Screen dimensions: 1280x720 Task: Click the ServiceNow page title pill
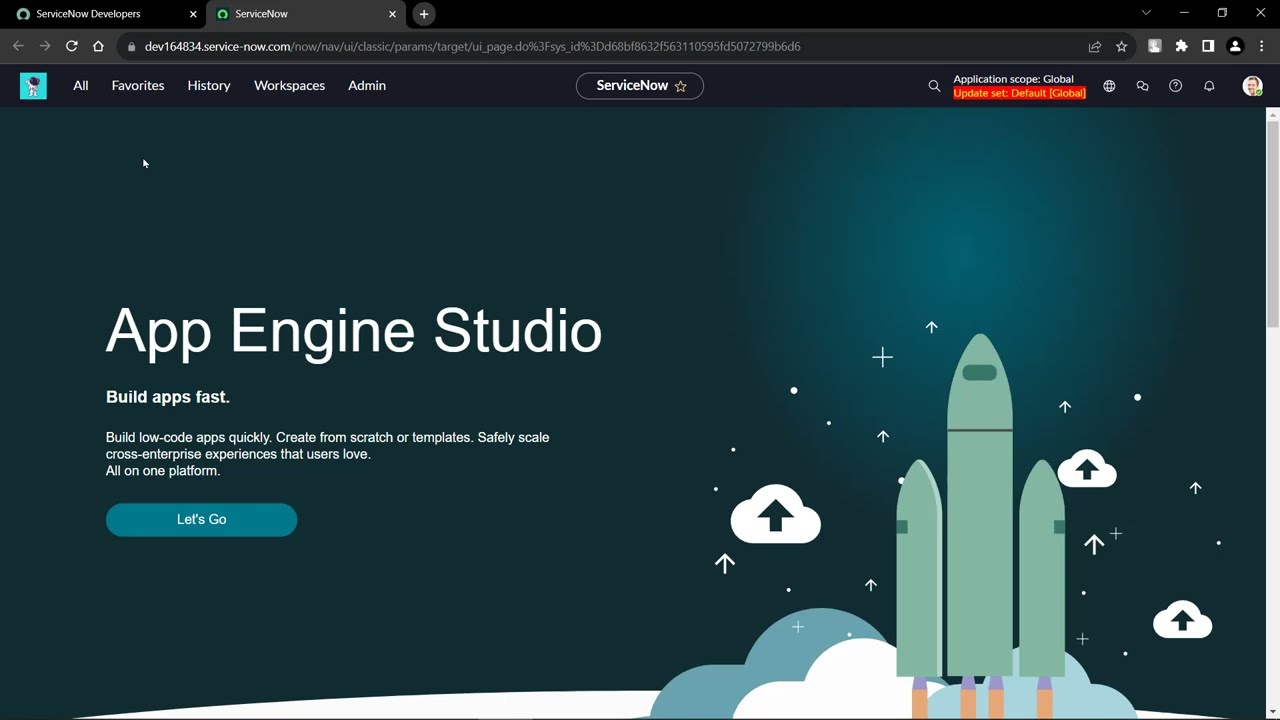(640, 86)
